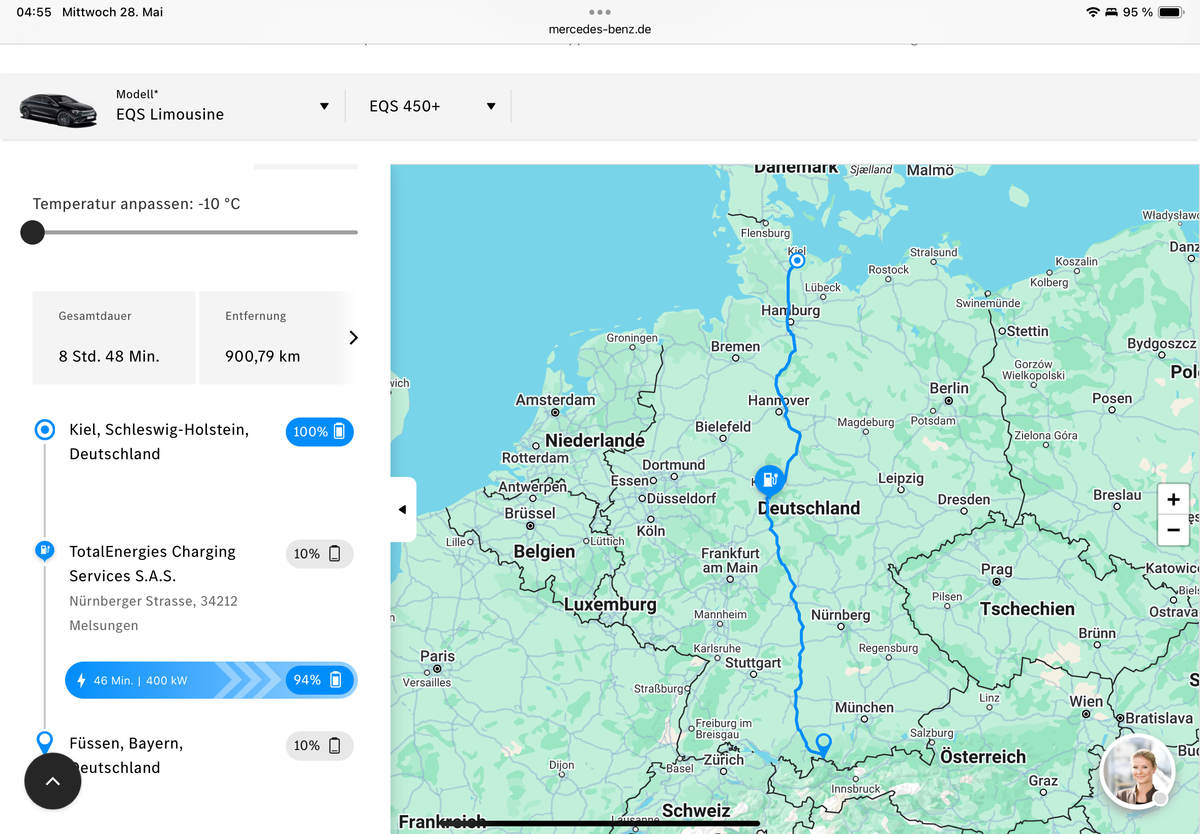Click the Amsterdam label on the map
This screenshot has height=834, width=1200.
pos(555,400)
